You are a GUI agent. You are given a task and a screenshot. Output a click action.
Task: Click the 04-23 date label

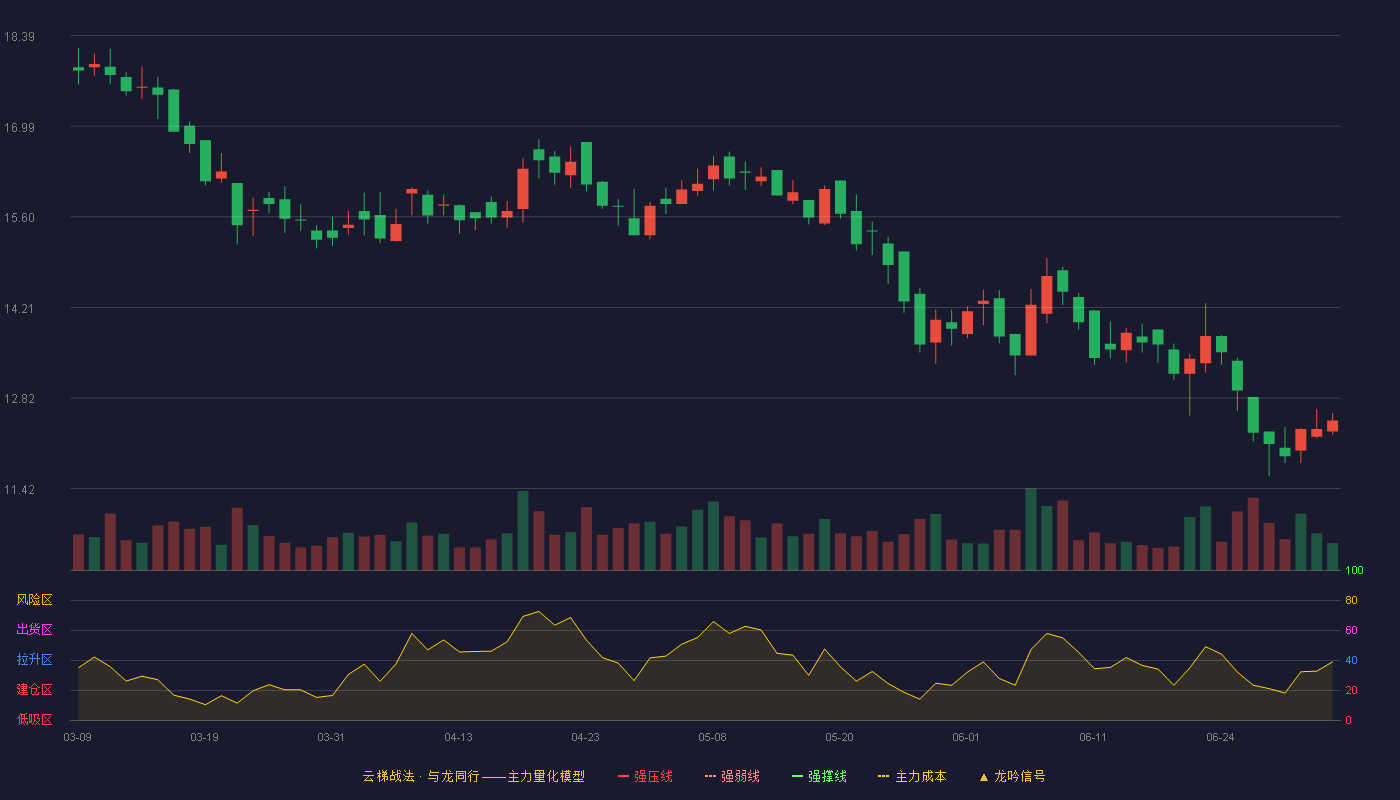(585, 737)
